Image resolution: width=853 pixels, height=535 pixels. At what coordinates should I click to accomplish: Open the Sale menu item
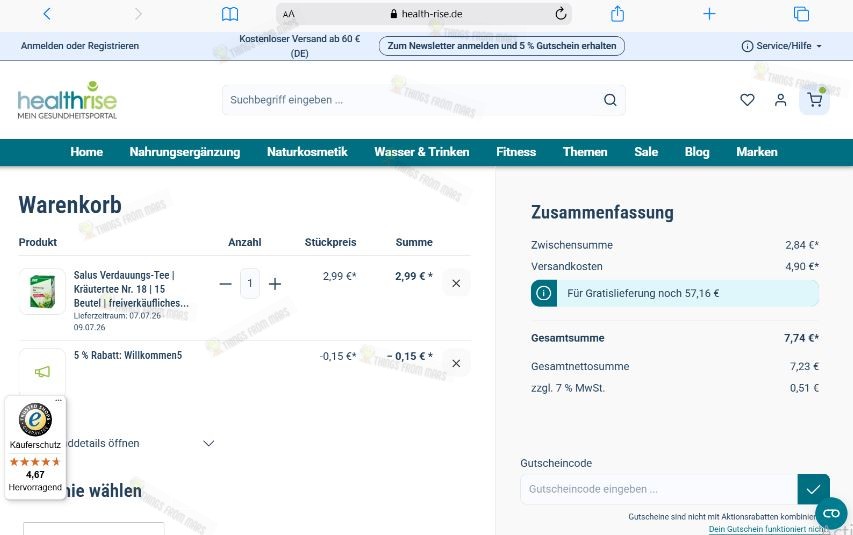point(646,152)
